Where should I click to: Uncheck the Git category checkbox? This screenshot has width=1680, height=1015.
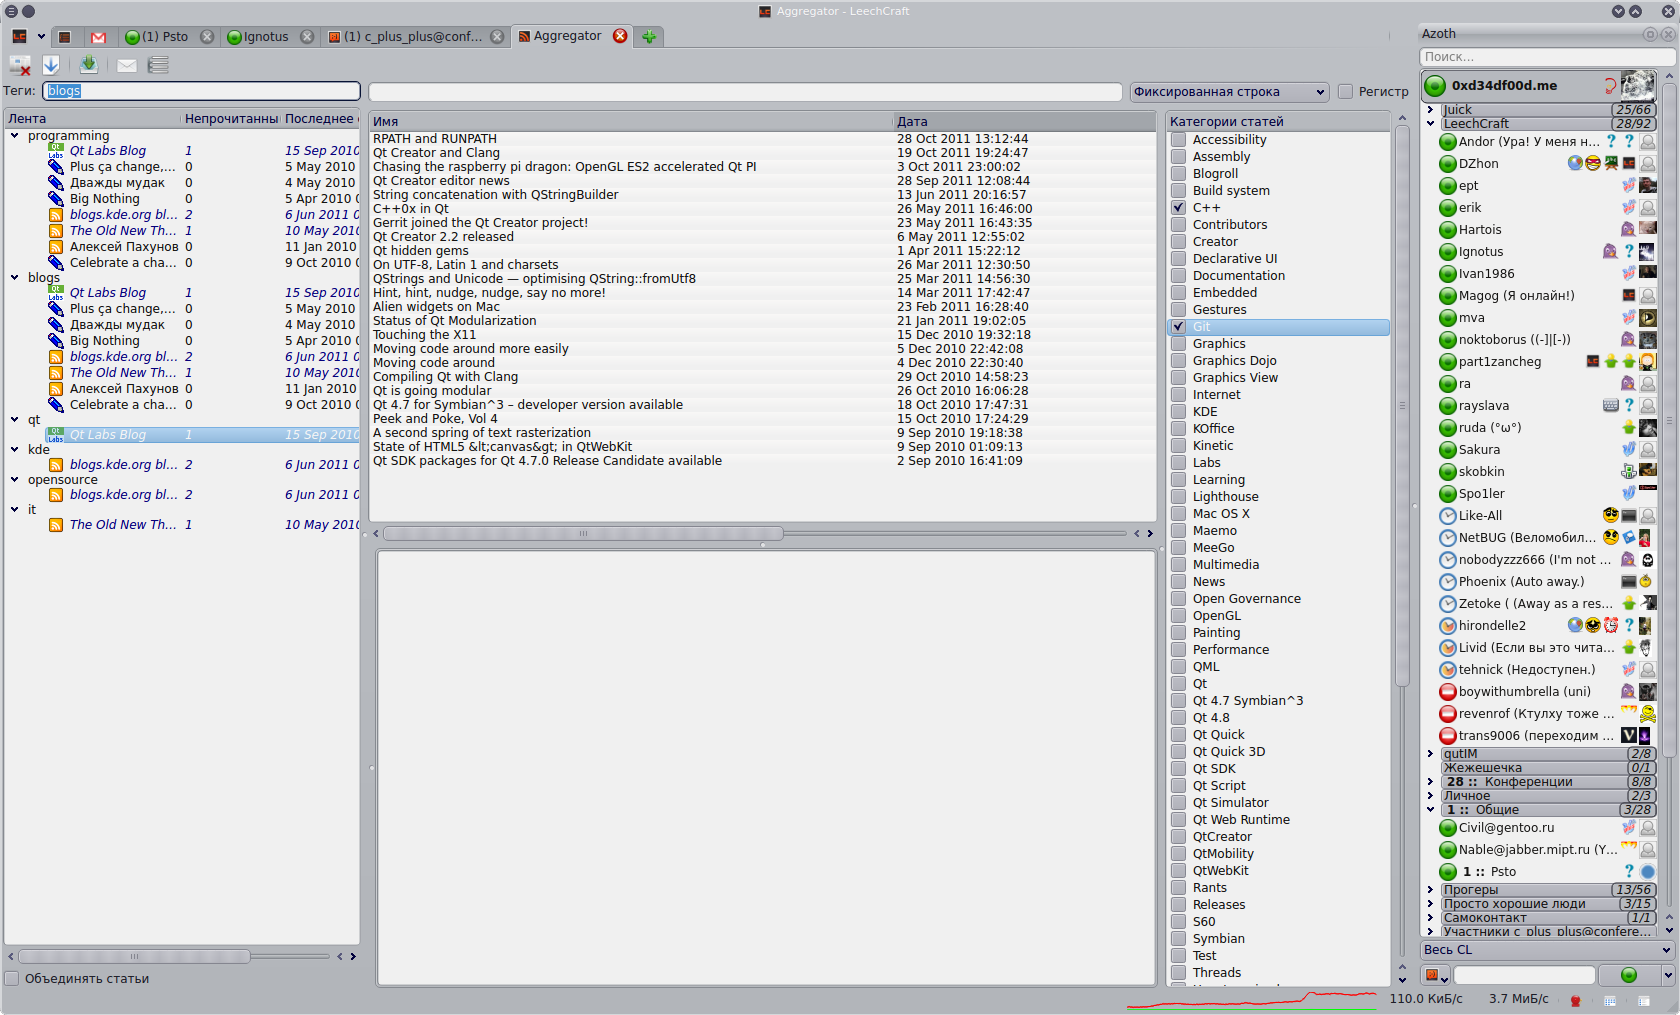(x=1179, y=327)
